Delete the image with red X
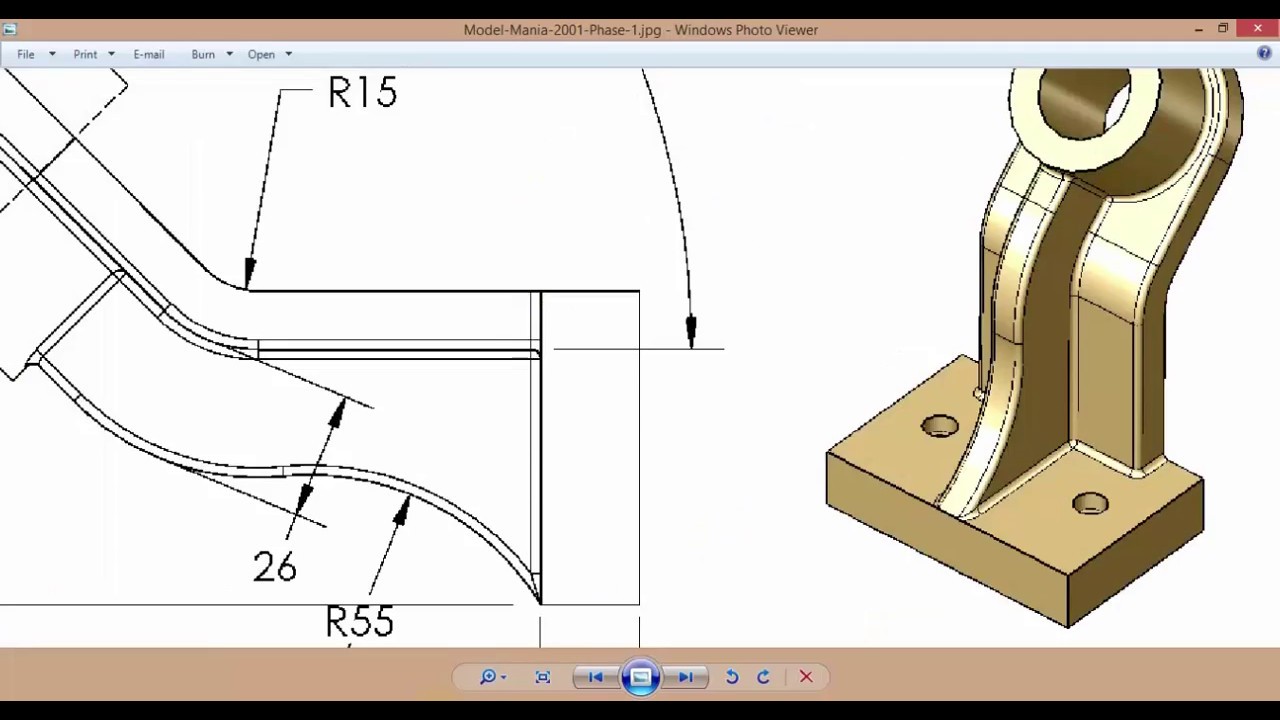This screenshot has width=1280, height=720. coord(806,677)
